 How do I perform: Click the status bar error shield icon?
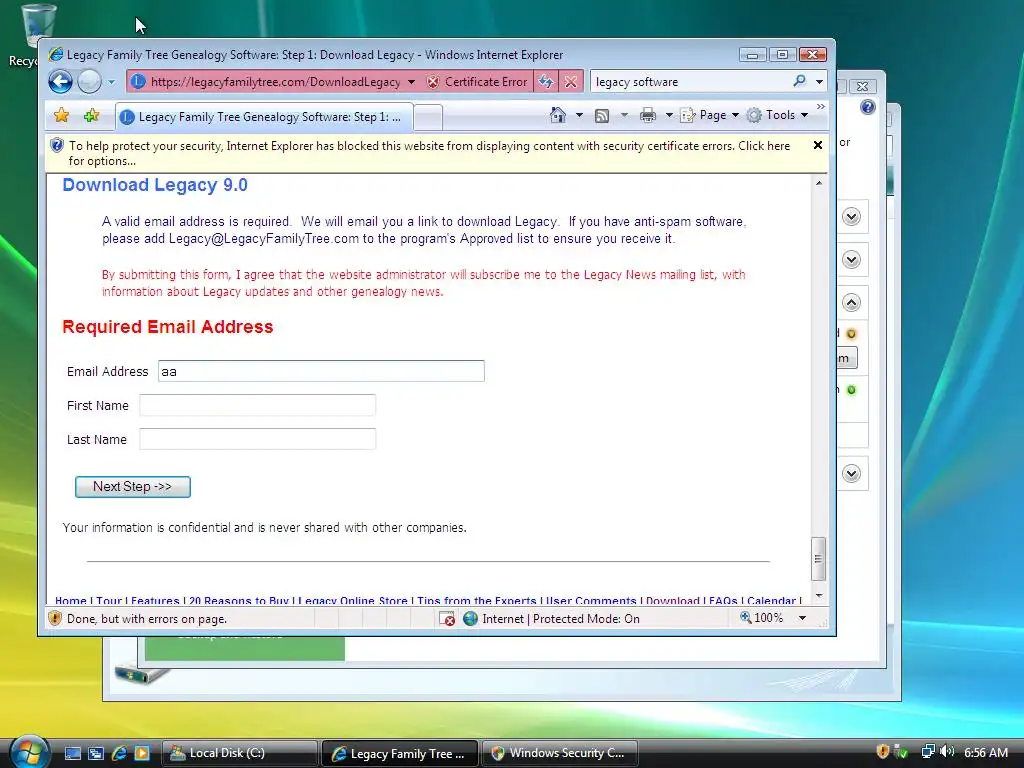point(55,618)
